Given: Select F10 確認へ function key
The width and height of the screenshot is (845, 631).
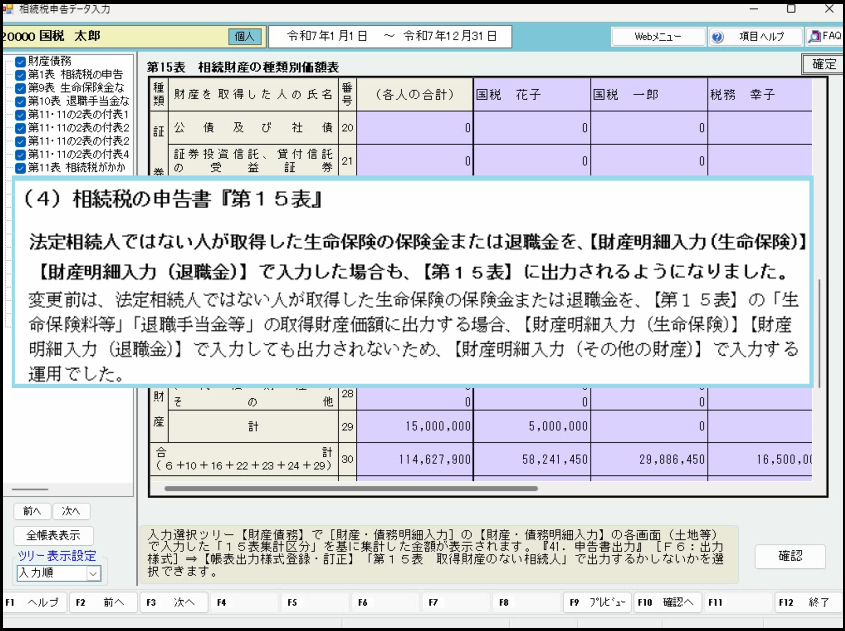Looking at the screenshot, I should point(668,602).
